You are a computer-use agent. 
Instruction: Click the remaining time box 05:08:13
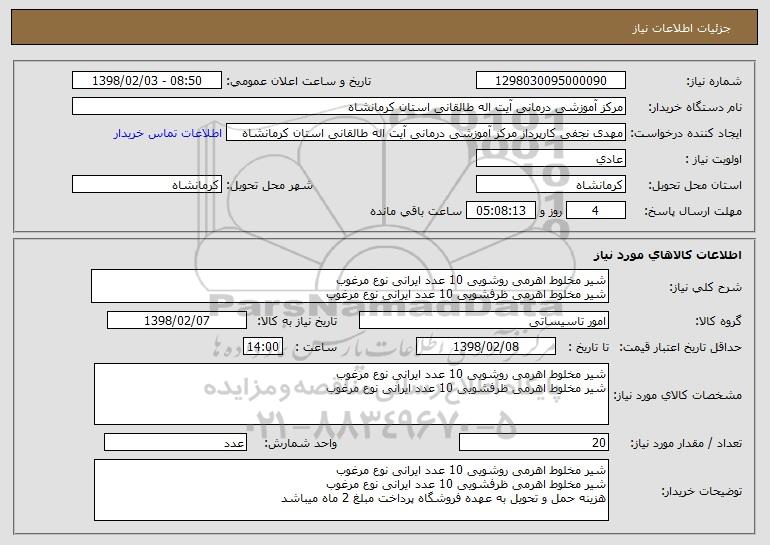tap(500, 211)
